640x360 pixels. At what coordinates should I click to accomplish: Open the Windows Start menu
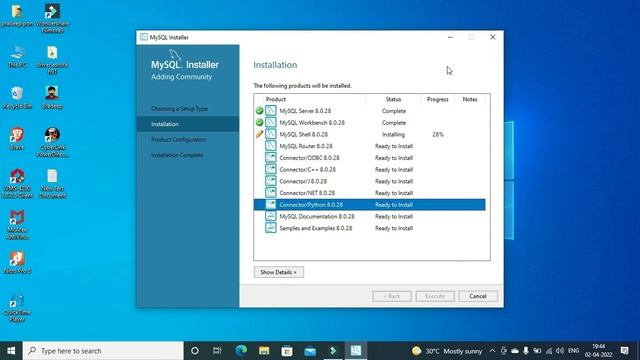11,351
